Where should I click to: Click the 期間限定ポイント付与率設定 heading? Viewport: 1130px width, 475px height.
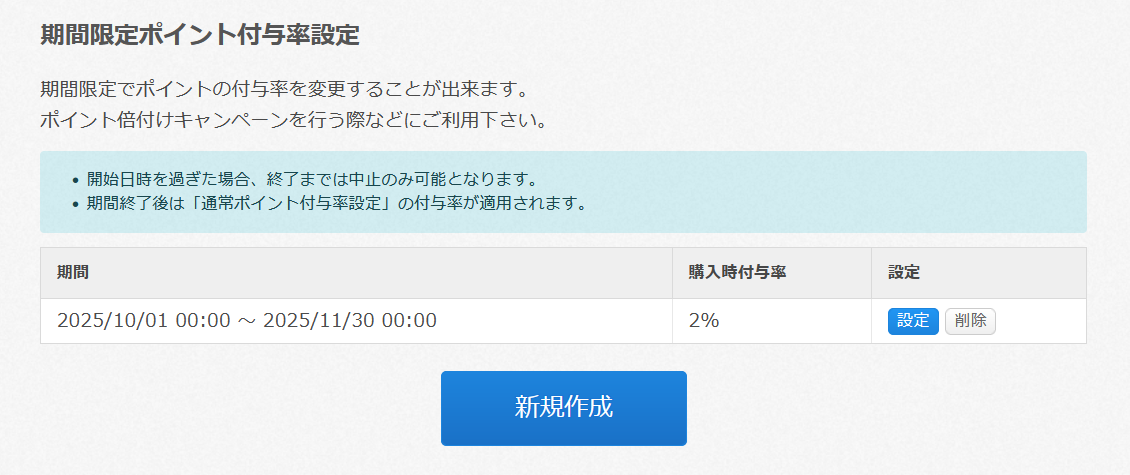tap(199, 35)
